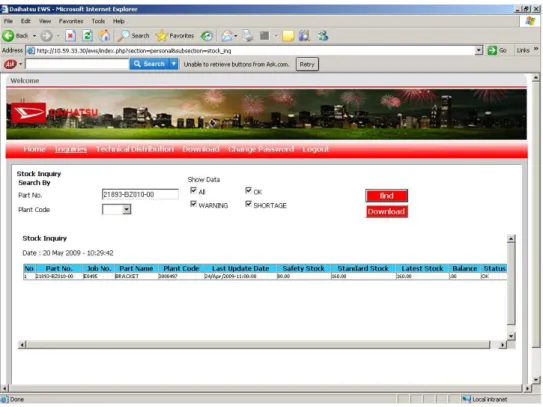The width and height of the screenshot is (543, 407).
Task: Click the Logout link
Action: (x=315, y=149)
